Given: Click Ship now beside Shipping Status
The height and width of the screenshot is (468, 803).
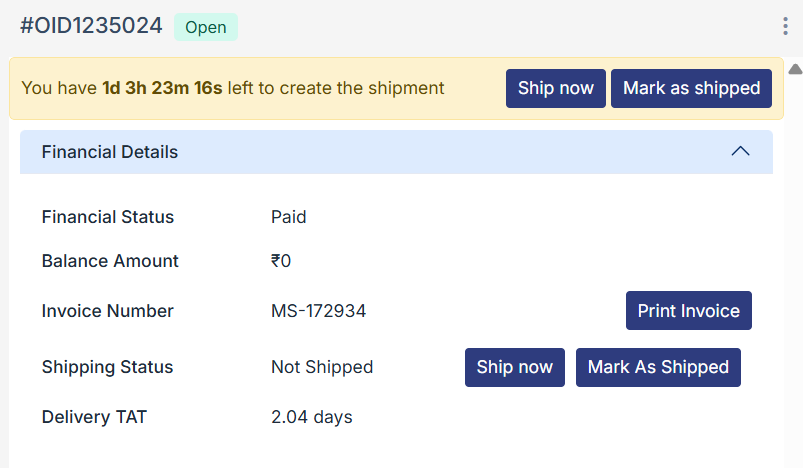Looking at the screenshot, I should [x=514, y=367].
